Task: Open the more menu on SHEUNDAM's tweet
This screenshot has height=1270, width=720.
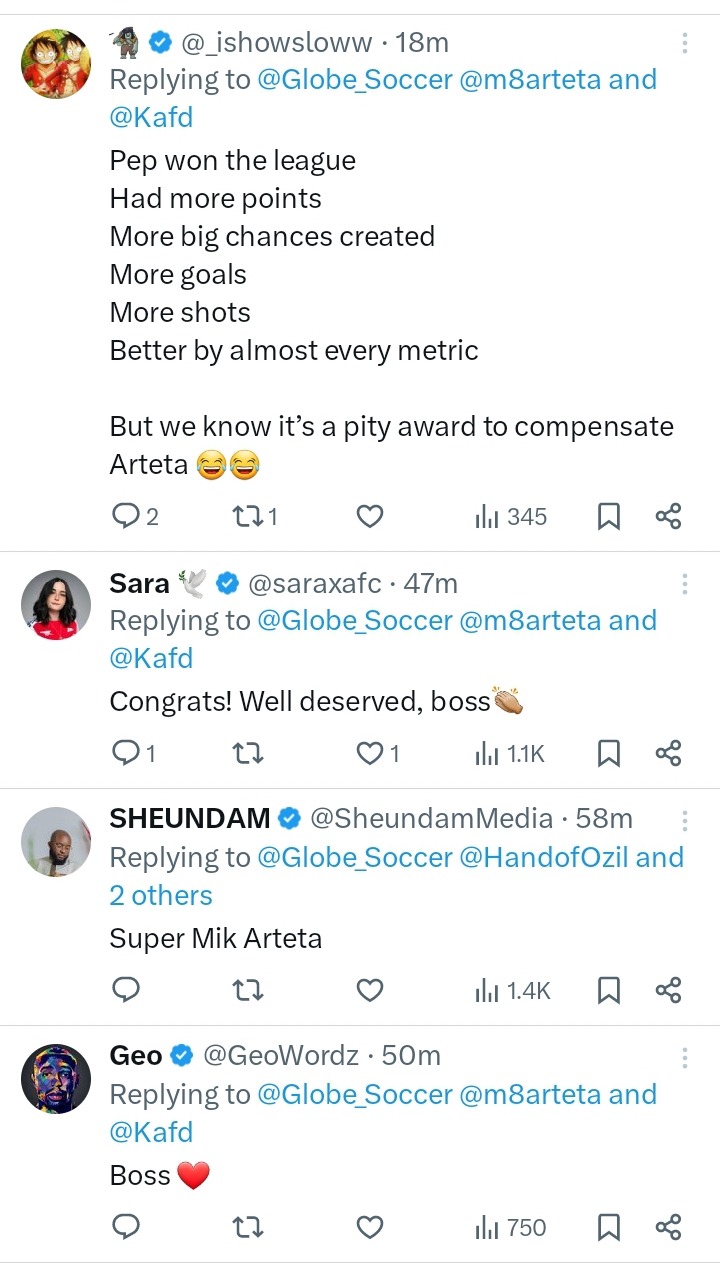Action: pyautogui.click(x=685, y=821)
